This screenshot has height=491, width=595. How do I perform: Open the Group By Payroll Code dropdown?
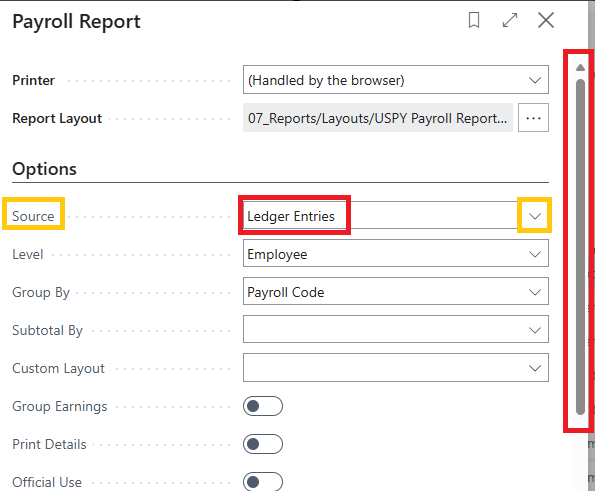click(396, 291)
